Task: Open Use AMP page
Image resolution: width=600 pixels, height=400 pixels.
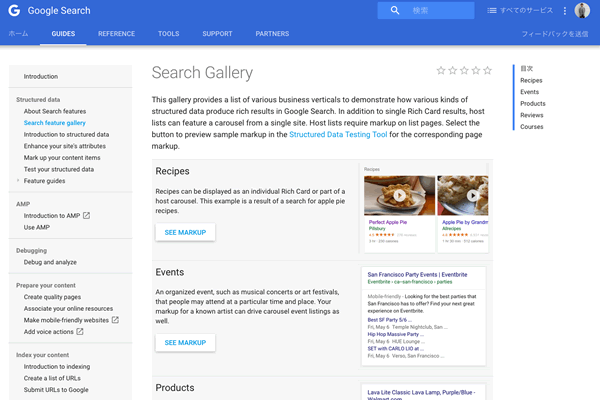Action: pos(37,227)
